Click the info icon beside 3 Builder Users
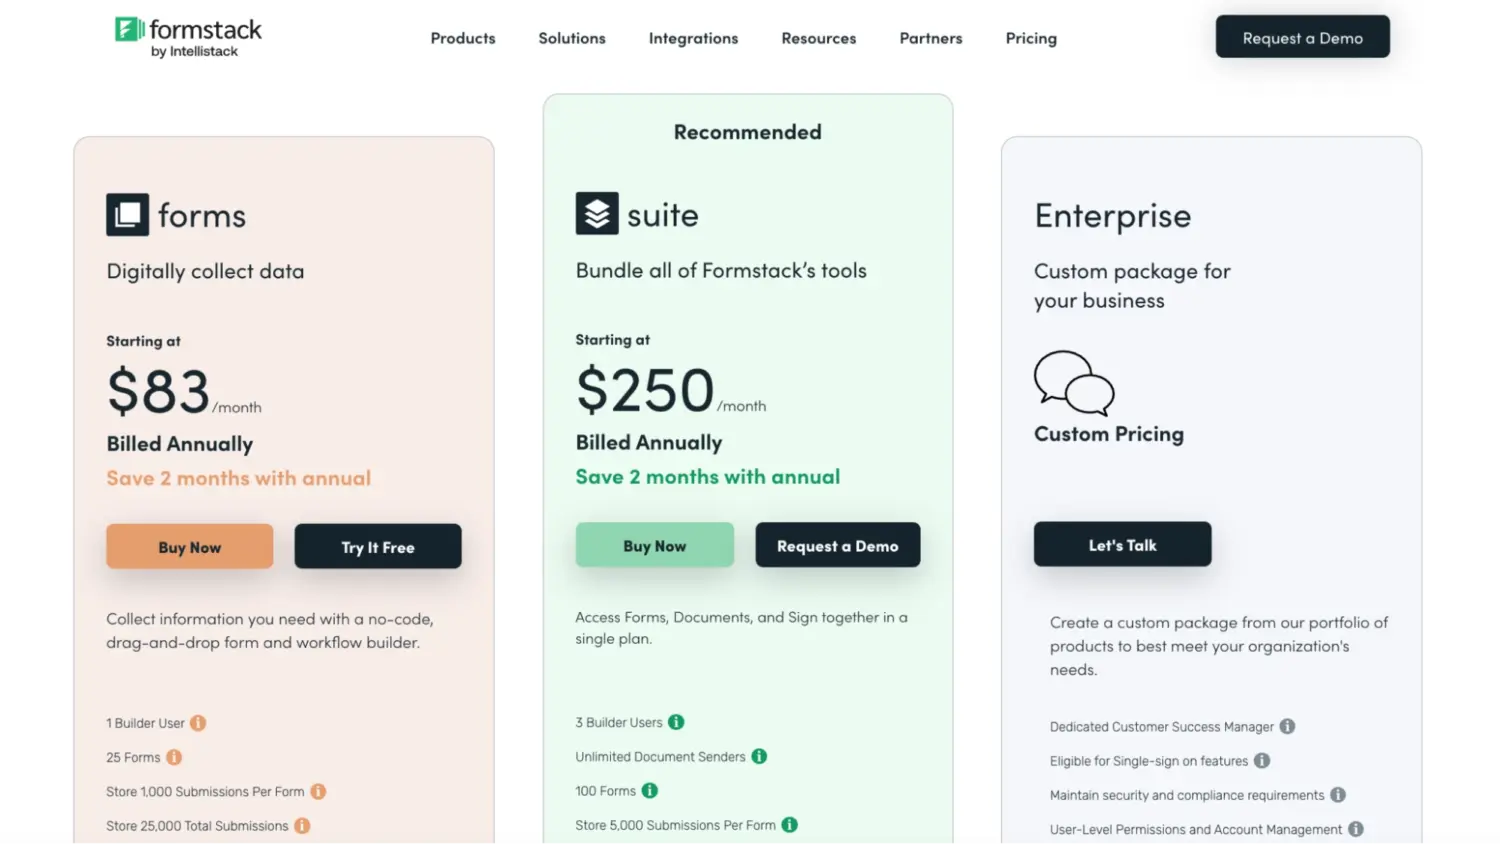 coord(677,721)
